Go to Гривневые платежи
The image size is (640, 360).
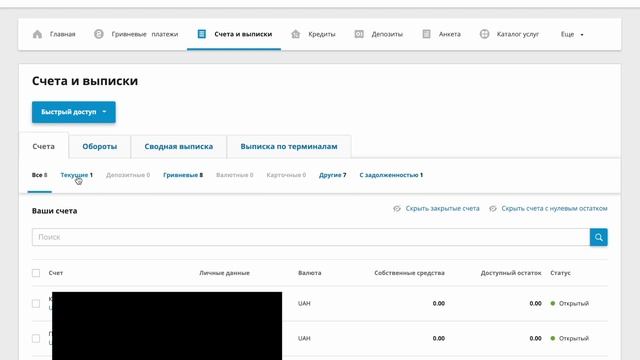pyautogui.click(x=144, y=34)
